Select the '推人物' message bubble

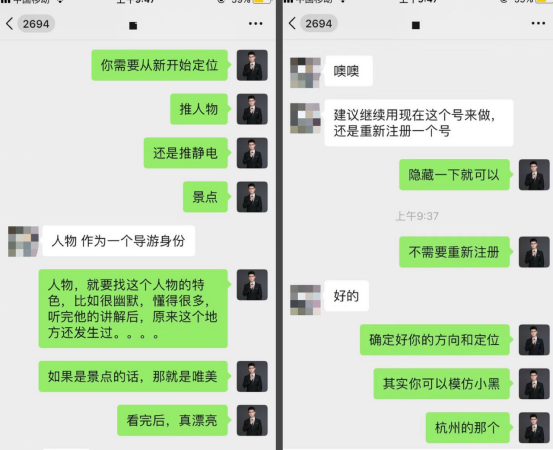200,109
